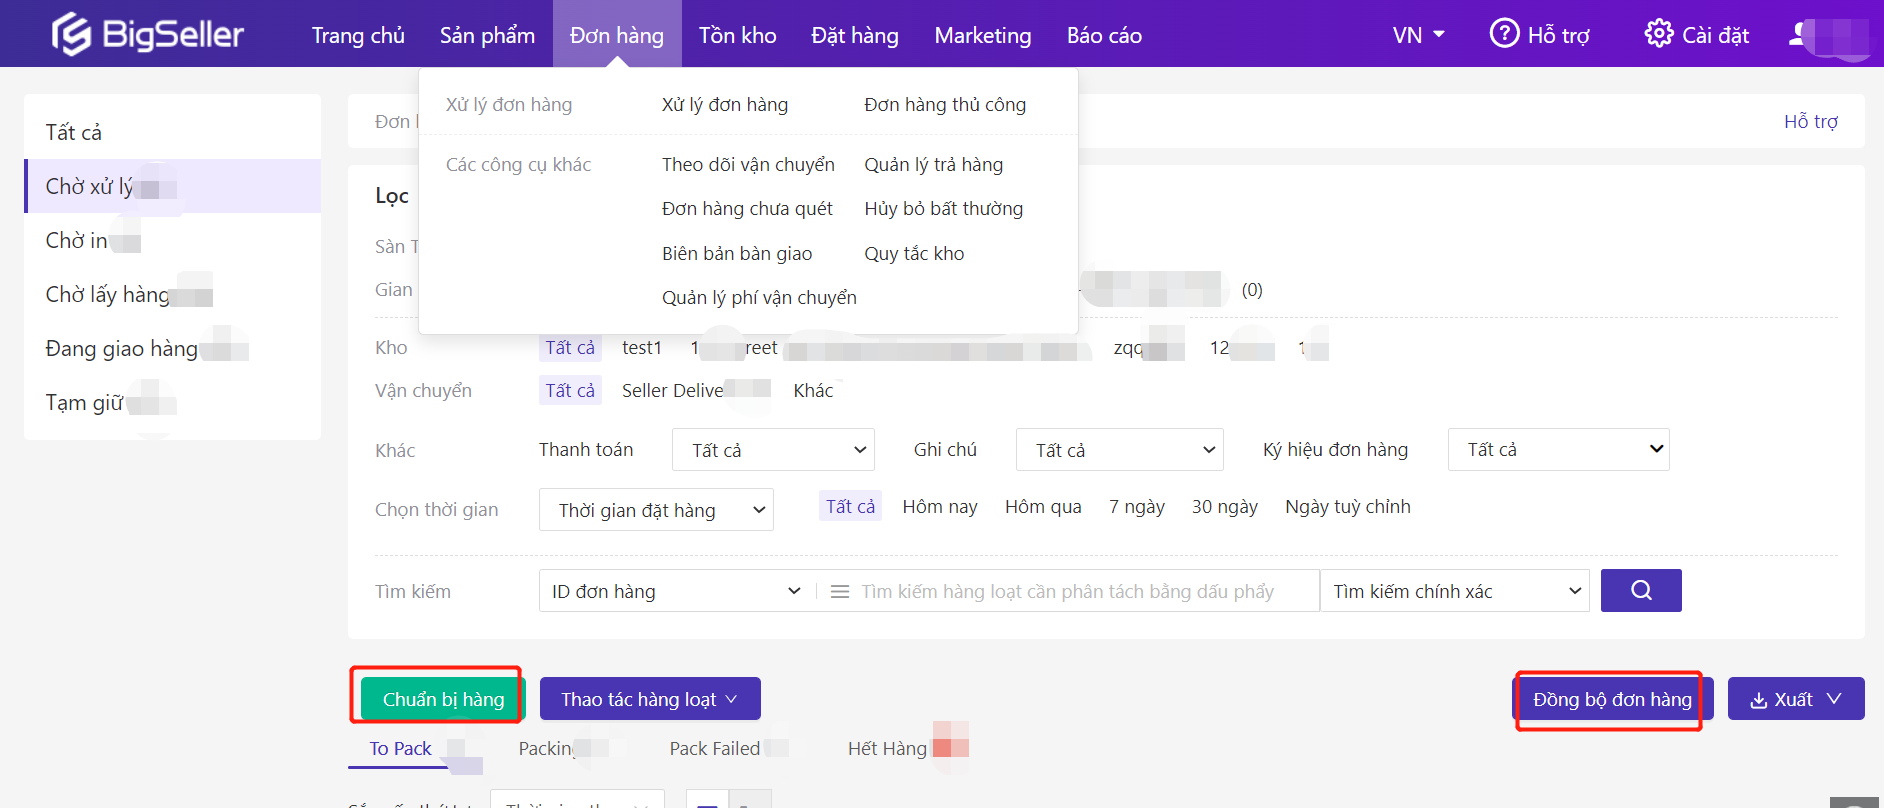Click the magnifier search button
Viewport: 1884px width, 808px height.
(1640, 590)
